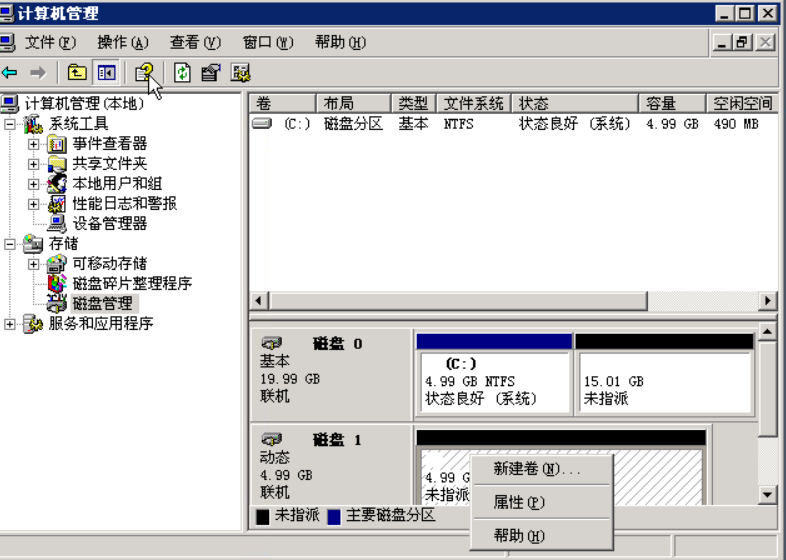Select the 磁盘 0 disk label
786x560 pixels.
[331, 374]
